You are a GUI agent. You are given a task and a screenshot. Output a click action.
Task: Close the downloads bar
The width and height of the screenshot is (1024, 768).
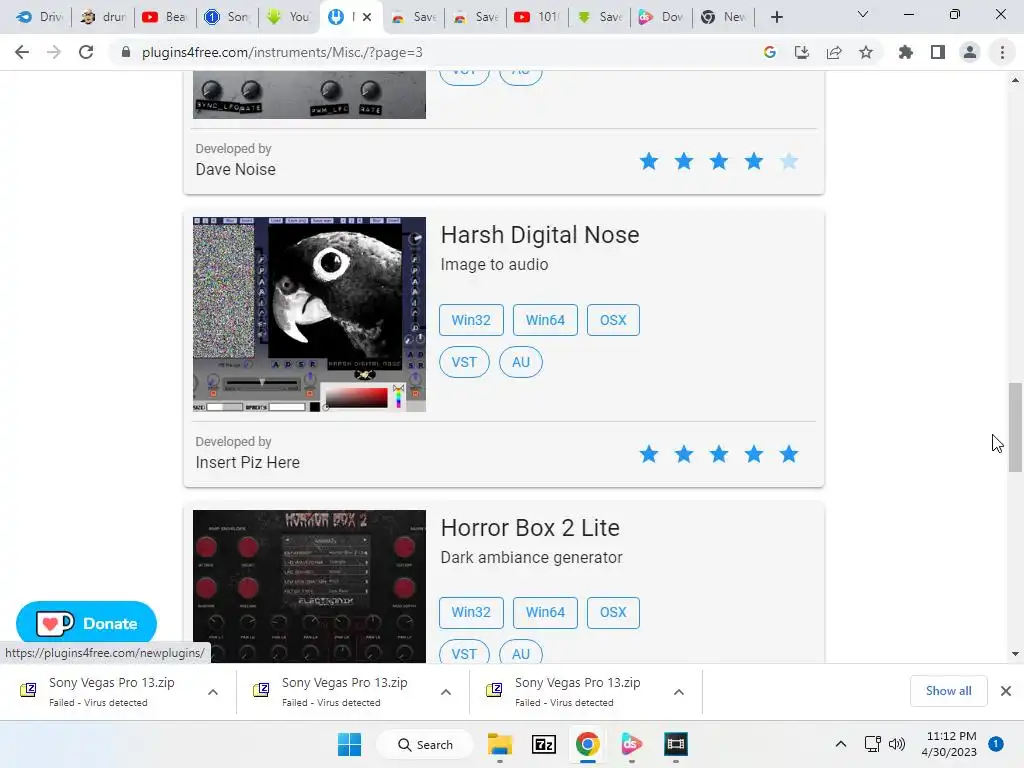(x=1006, y=691)
